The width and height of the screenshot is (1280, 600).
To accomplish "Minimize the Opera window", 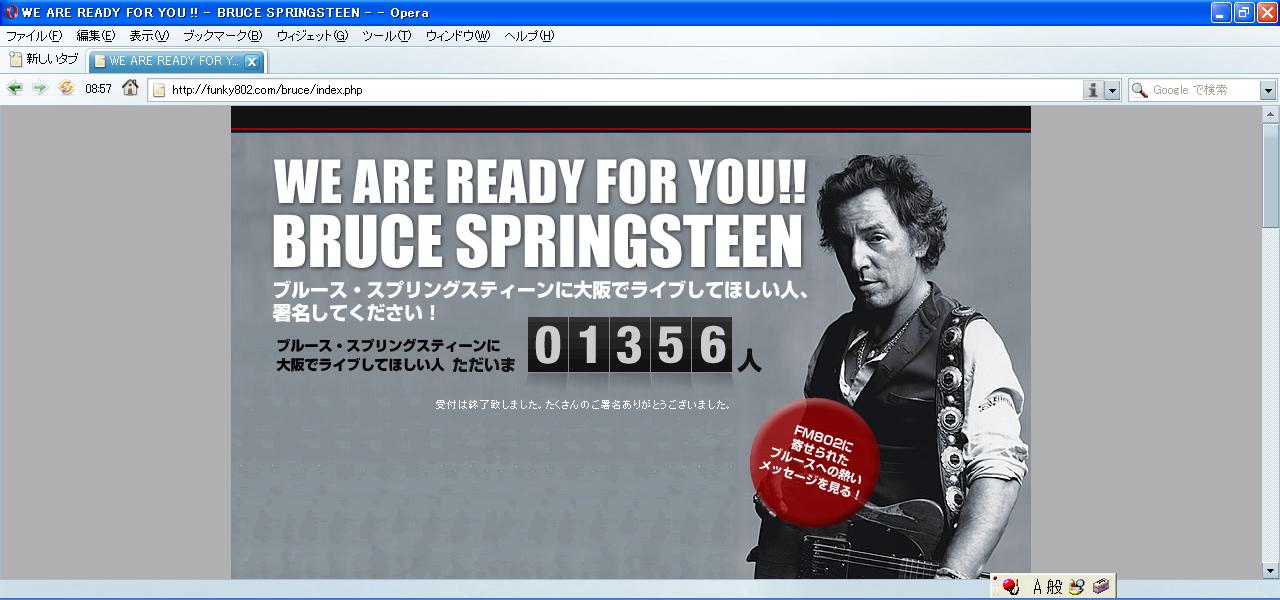I will point(1221,12).
